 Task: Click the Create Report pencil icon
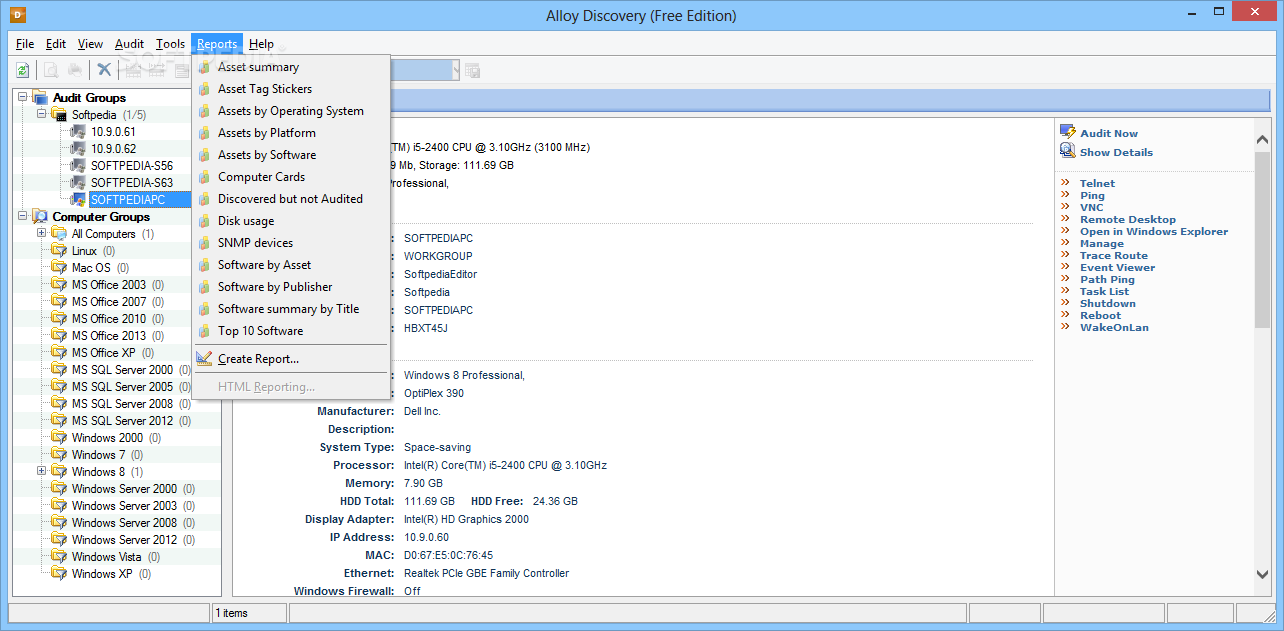point(205,359)
